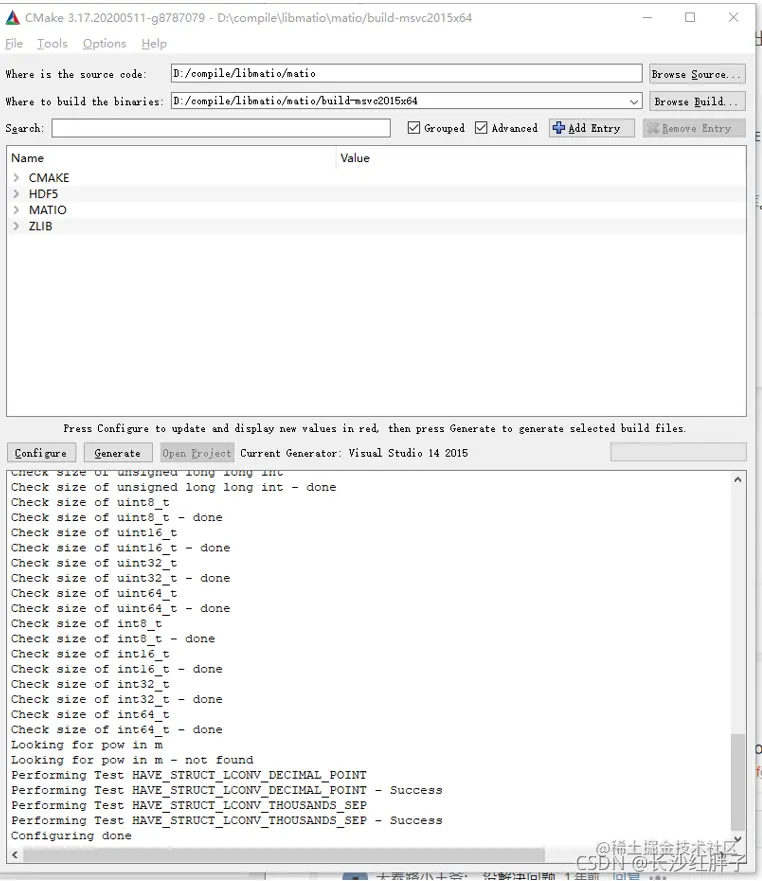The width and height of the screenshot is (762, 881).
Task: Open the File menu
Action: click(14, 44)
